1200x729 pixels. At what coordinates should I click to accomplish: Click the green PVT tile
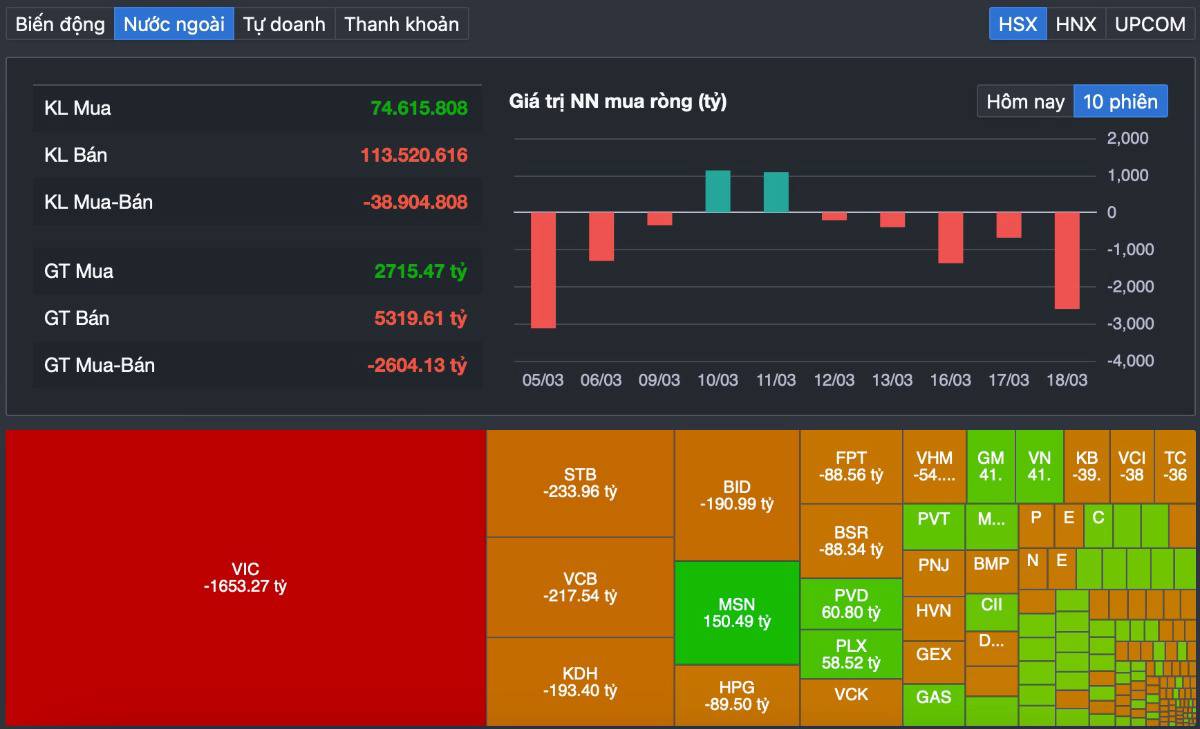pos(934,527)
